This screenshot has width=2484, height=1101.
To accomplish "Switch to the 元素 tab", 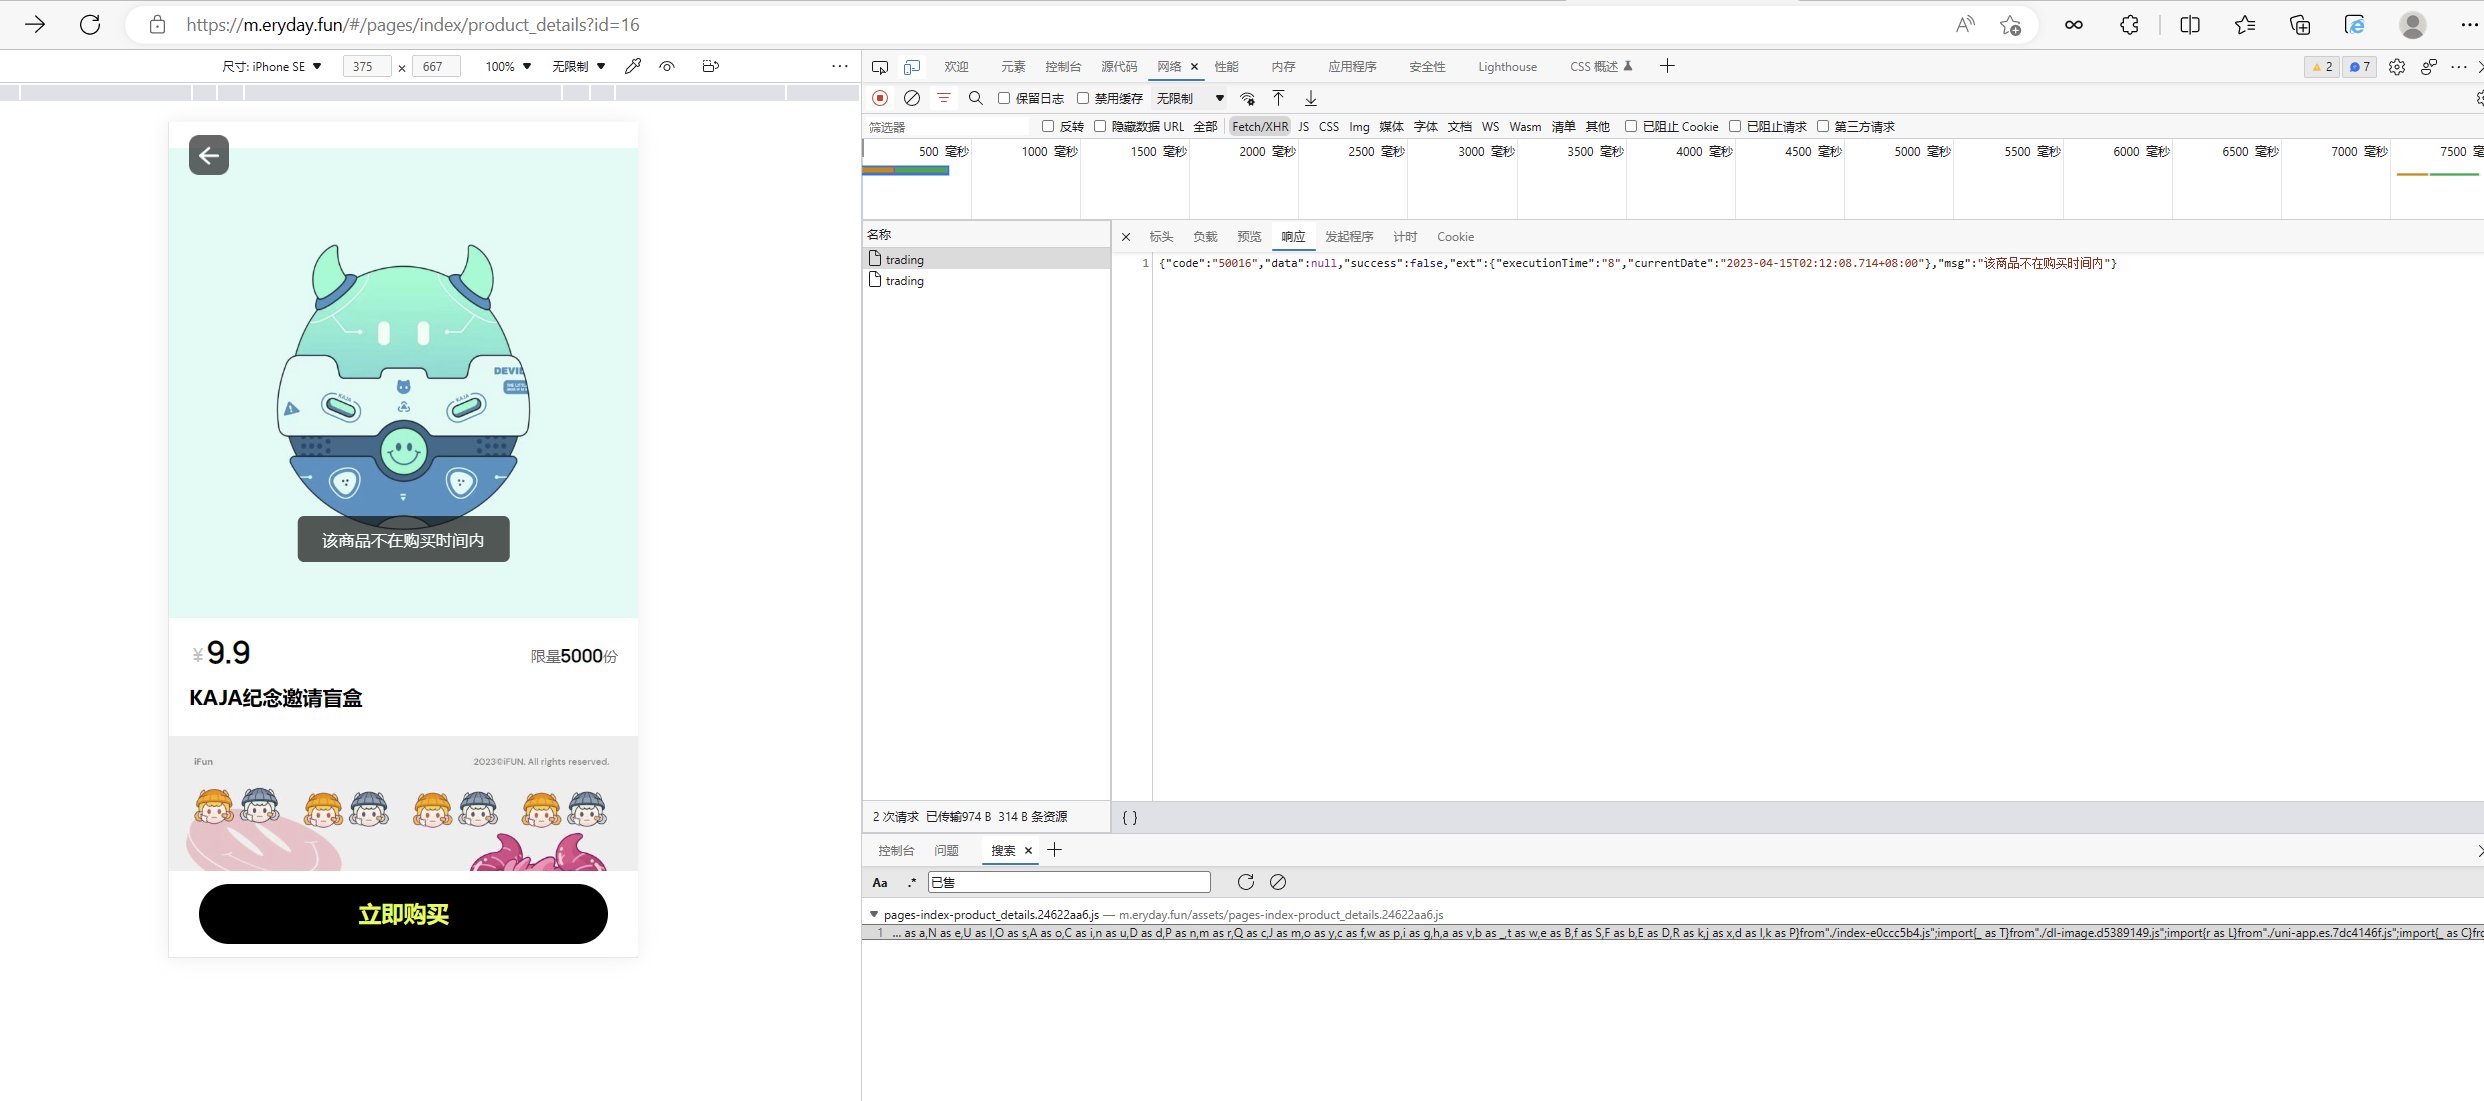I will click(1013, 67).
